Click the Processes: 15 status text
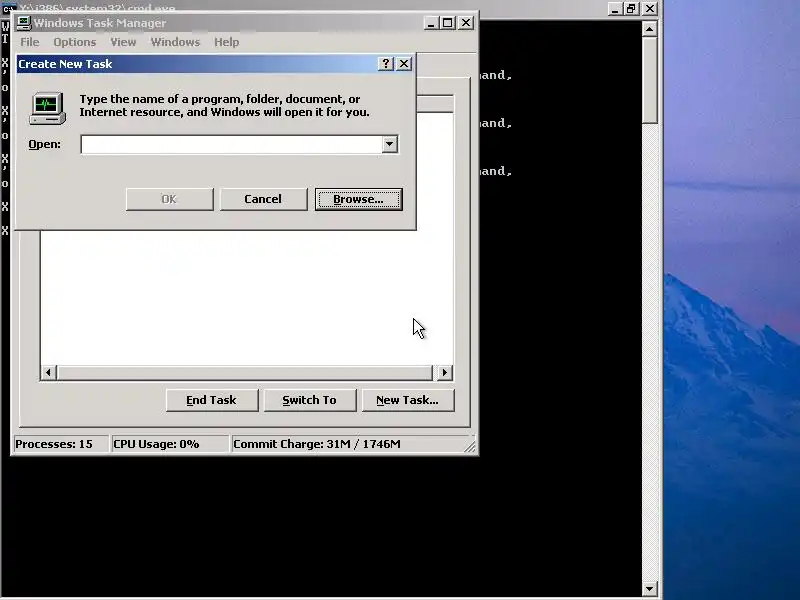The height and width of the screenshot is (600, 800). 54,444
